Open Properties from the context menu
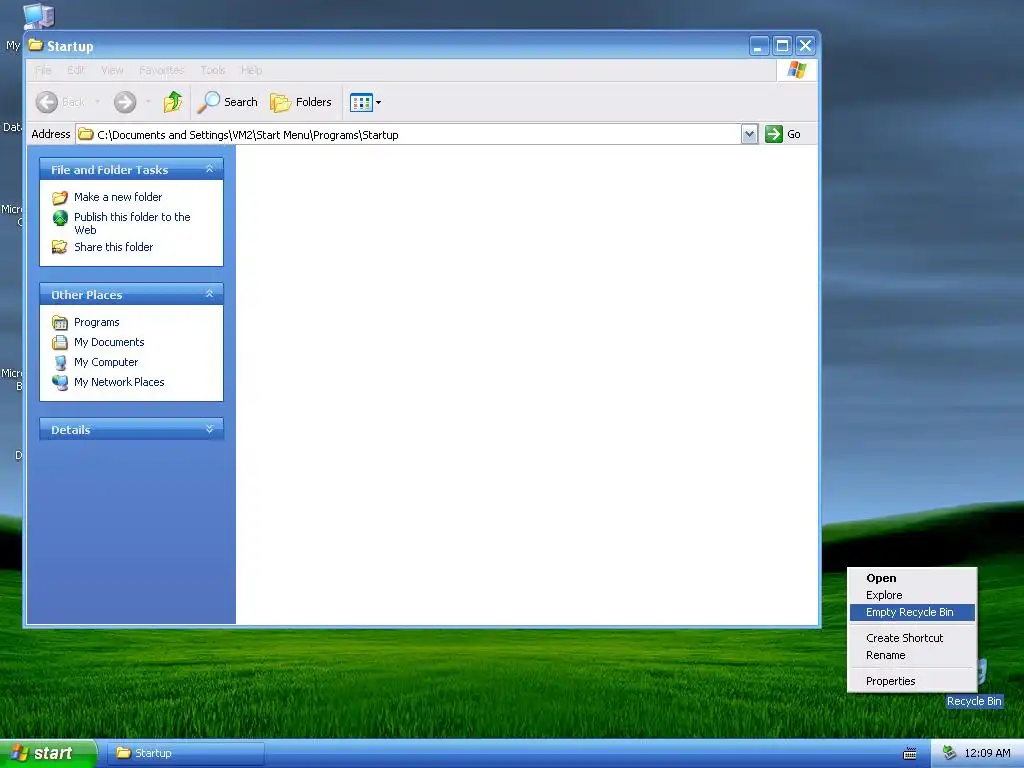 click(x=912, y=681)
